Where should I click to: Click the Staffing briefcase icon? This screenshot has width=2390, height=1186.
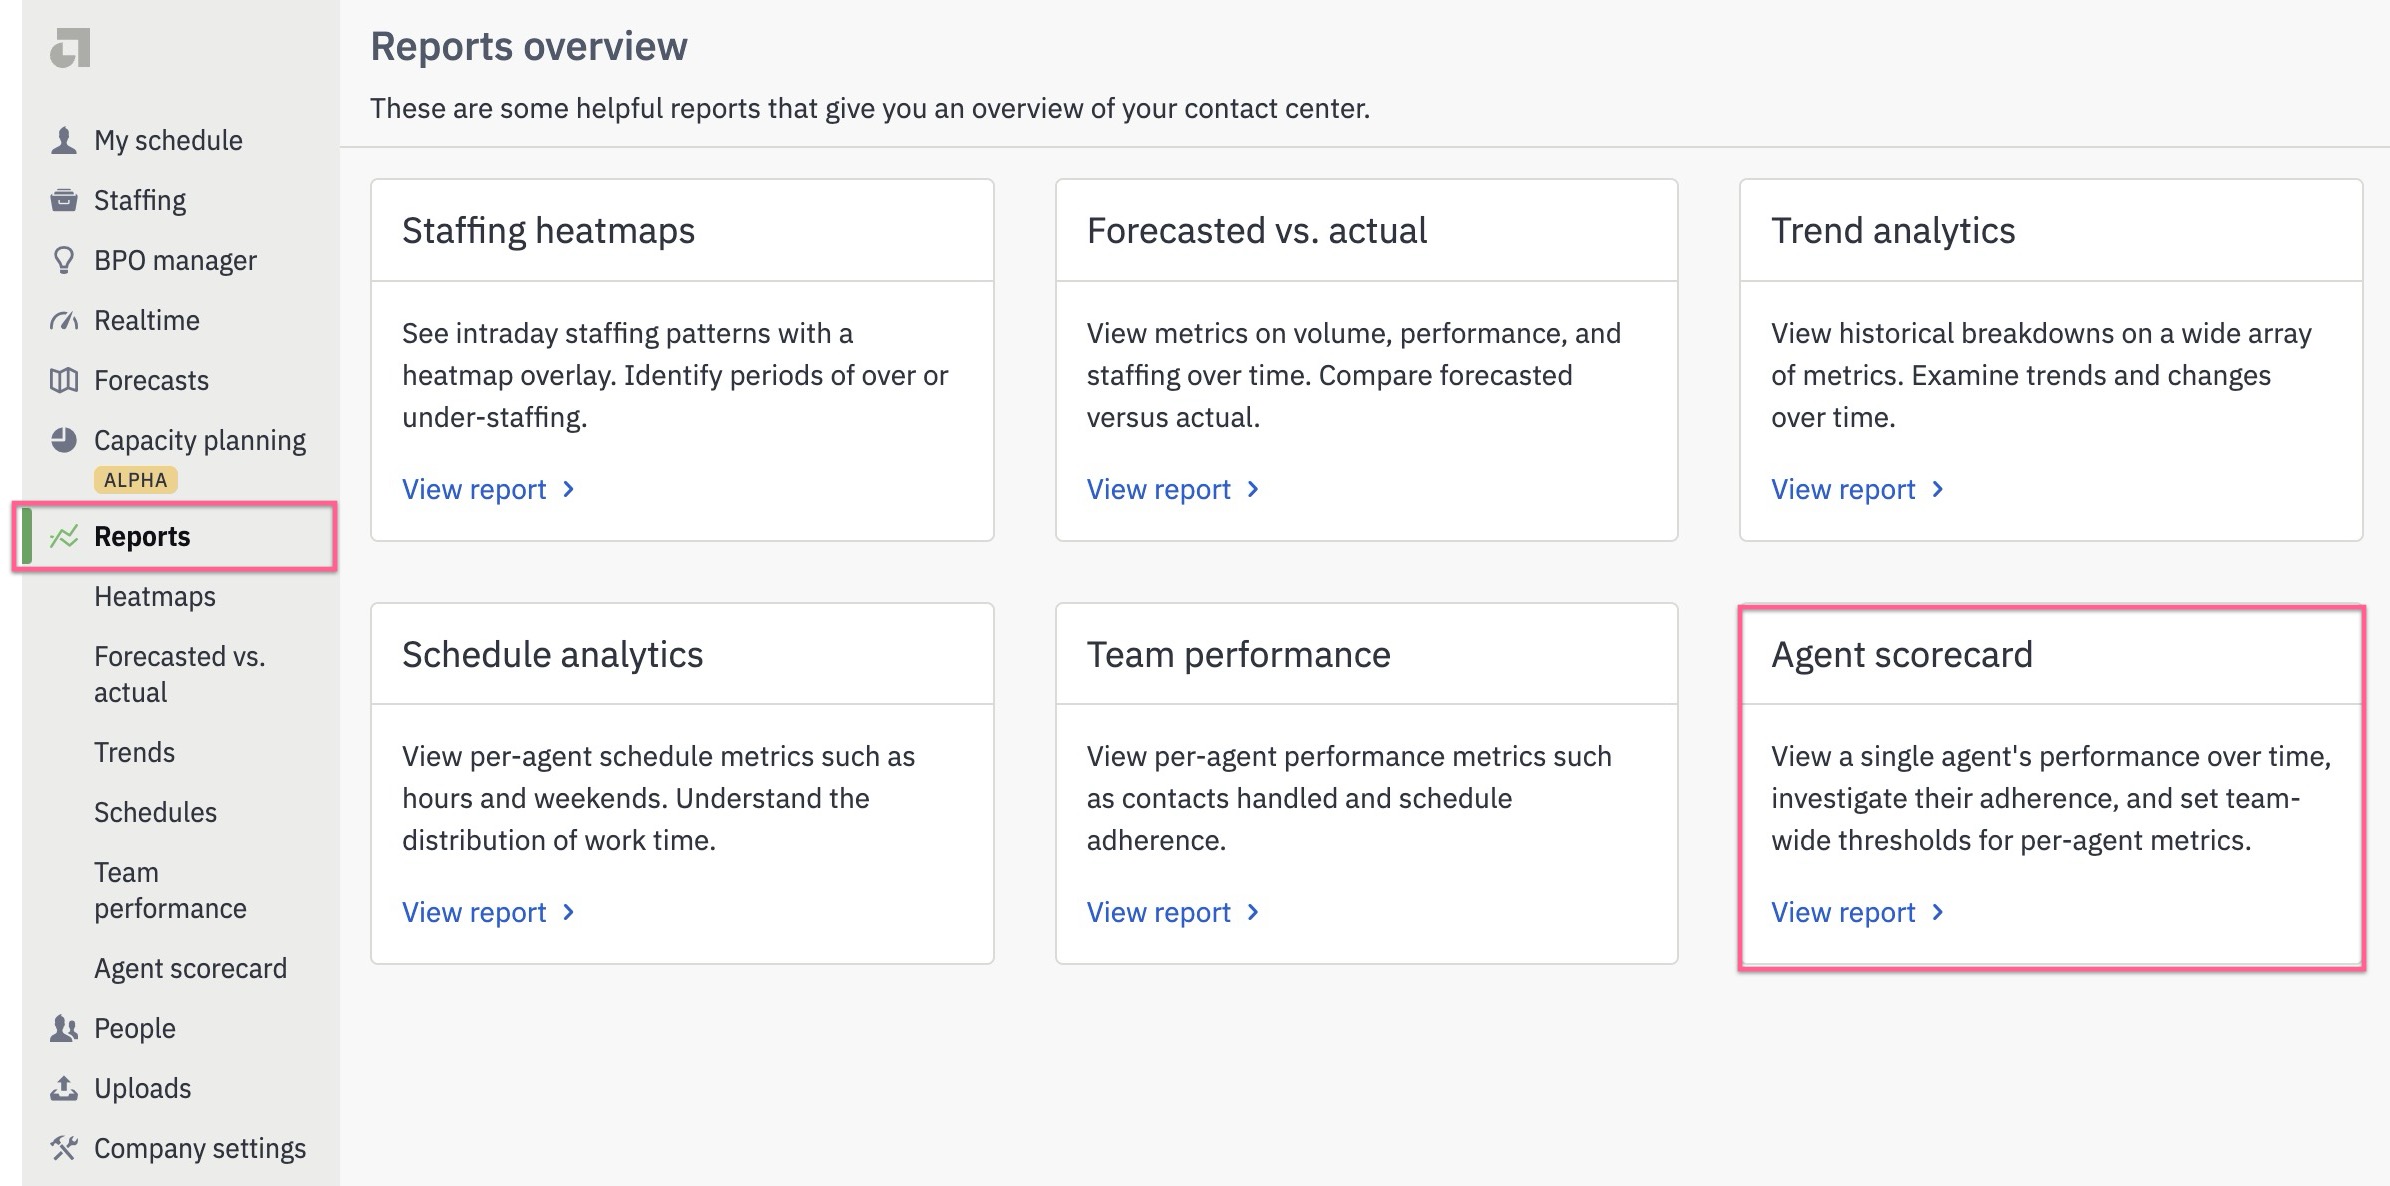tap(64, 200)
